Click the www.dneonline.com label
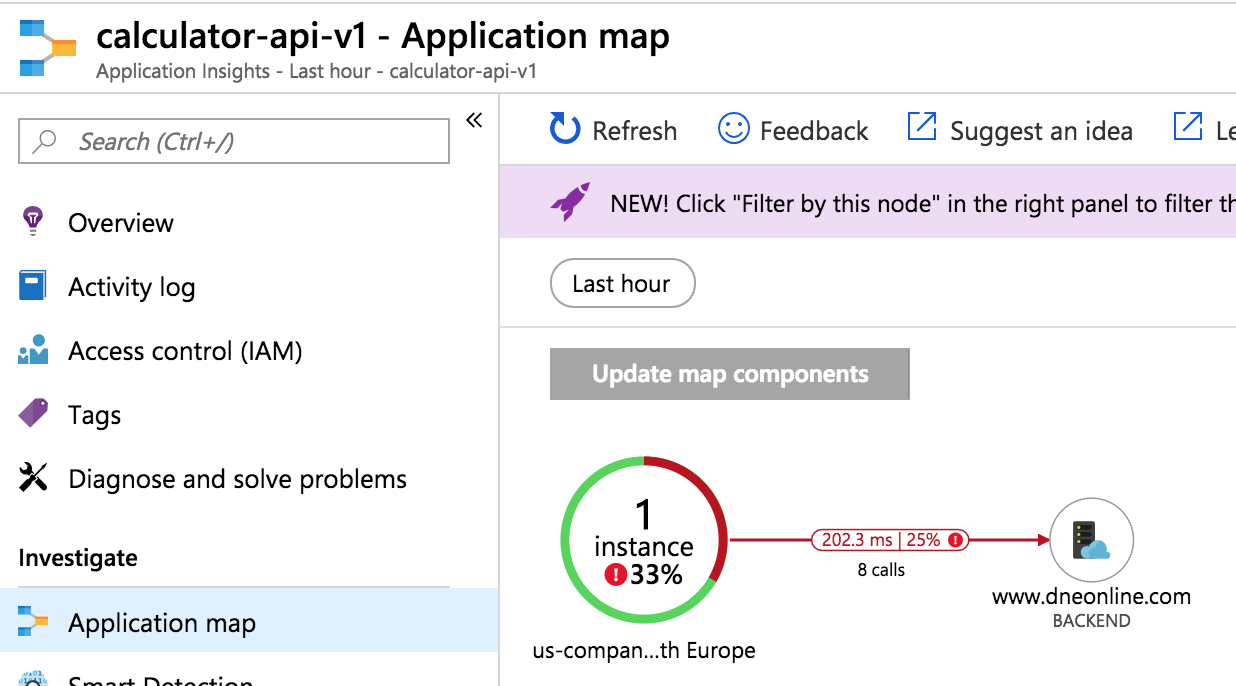1236x686 pixels. 1091,597
